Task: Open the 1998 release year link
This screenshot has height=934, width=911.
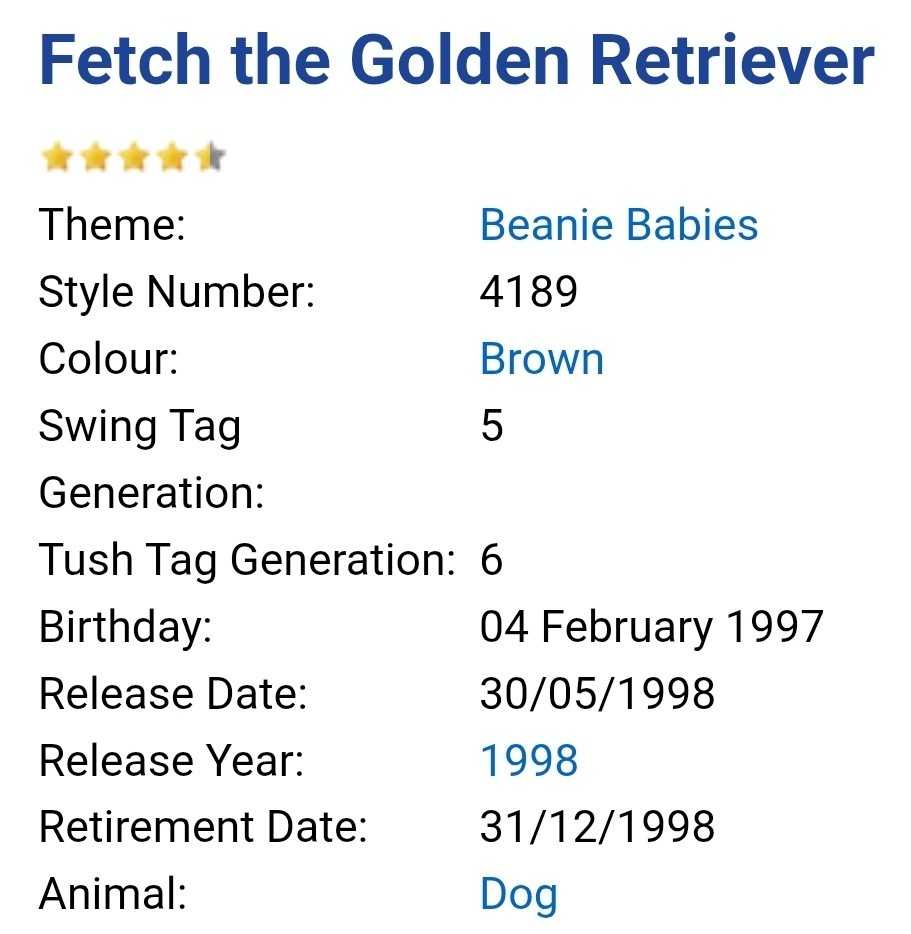Action: click(x=529, y=761)
